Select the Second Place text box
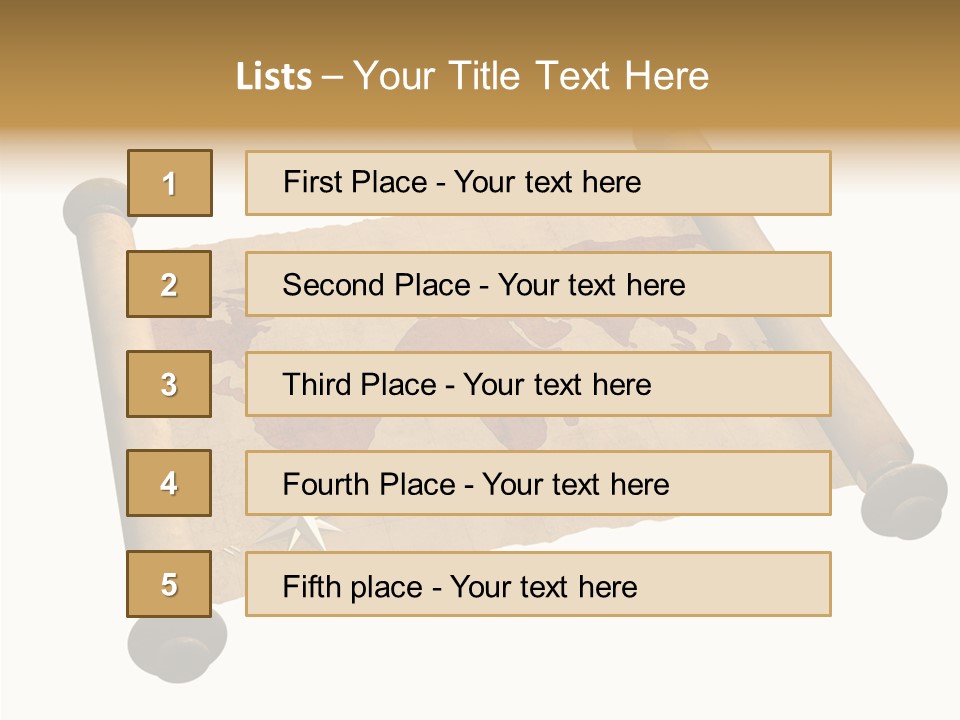Image resolution: width=960 pixels, height=720 pixels. 538,284
